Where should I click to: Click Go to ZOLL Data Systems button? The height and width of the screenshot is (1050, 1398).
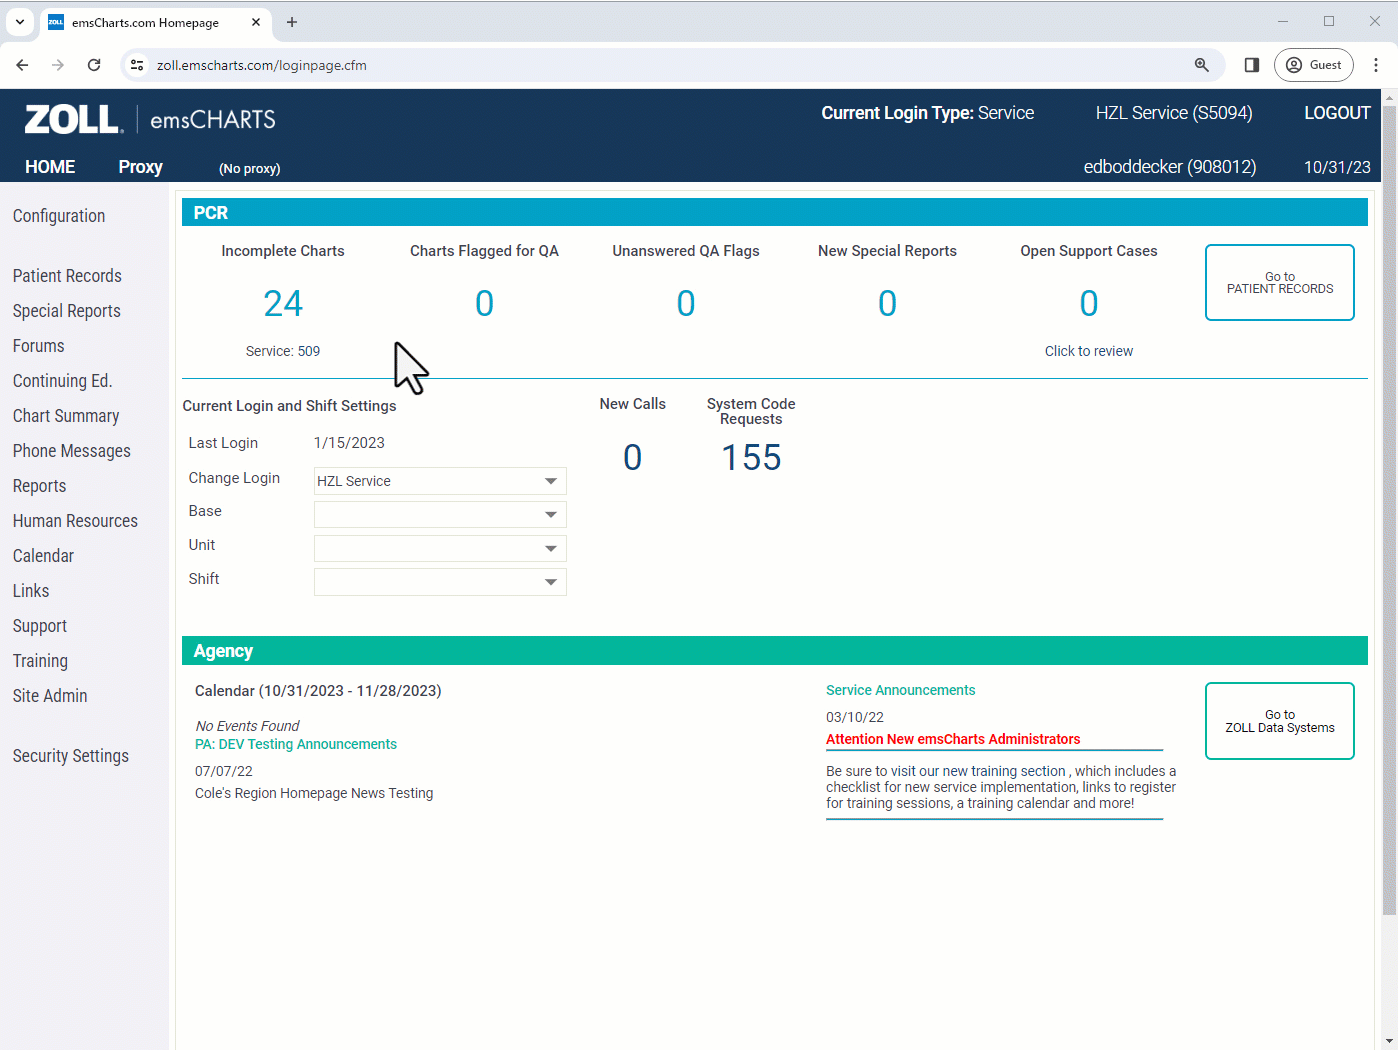[1280, 721]
